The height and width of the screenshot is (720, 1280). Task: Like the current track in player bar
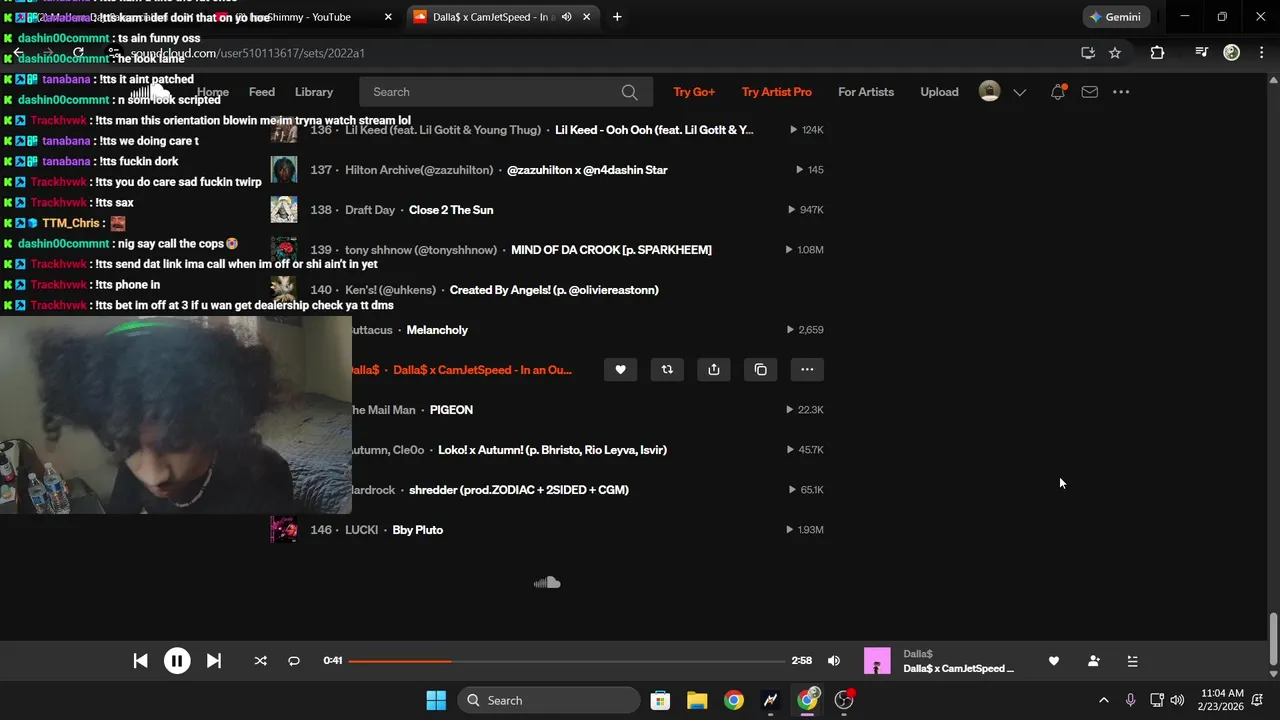click(x=1053, y=661)
